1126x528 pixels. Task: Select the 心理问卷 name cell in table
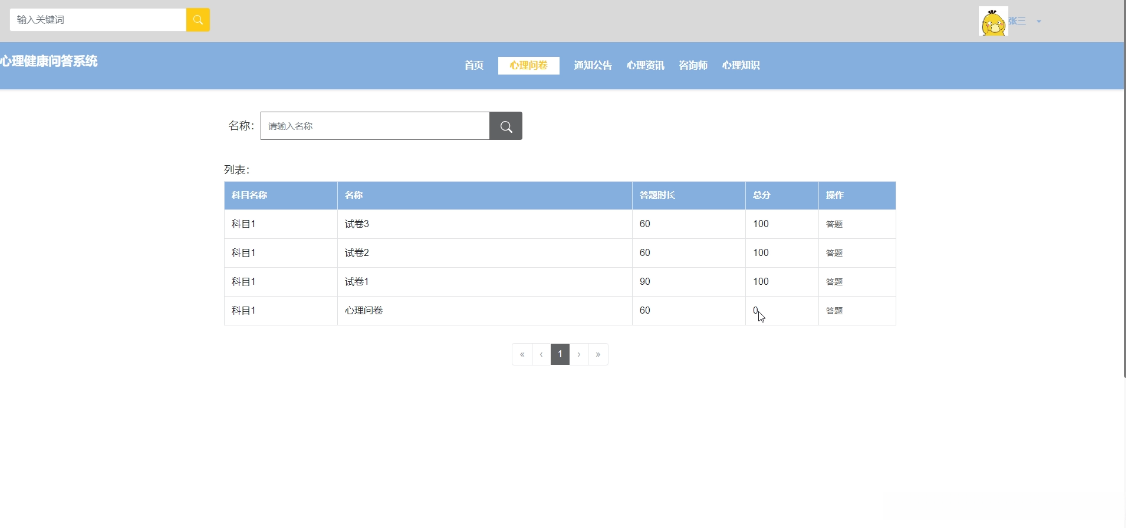click(x=485, y=310)
